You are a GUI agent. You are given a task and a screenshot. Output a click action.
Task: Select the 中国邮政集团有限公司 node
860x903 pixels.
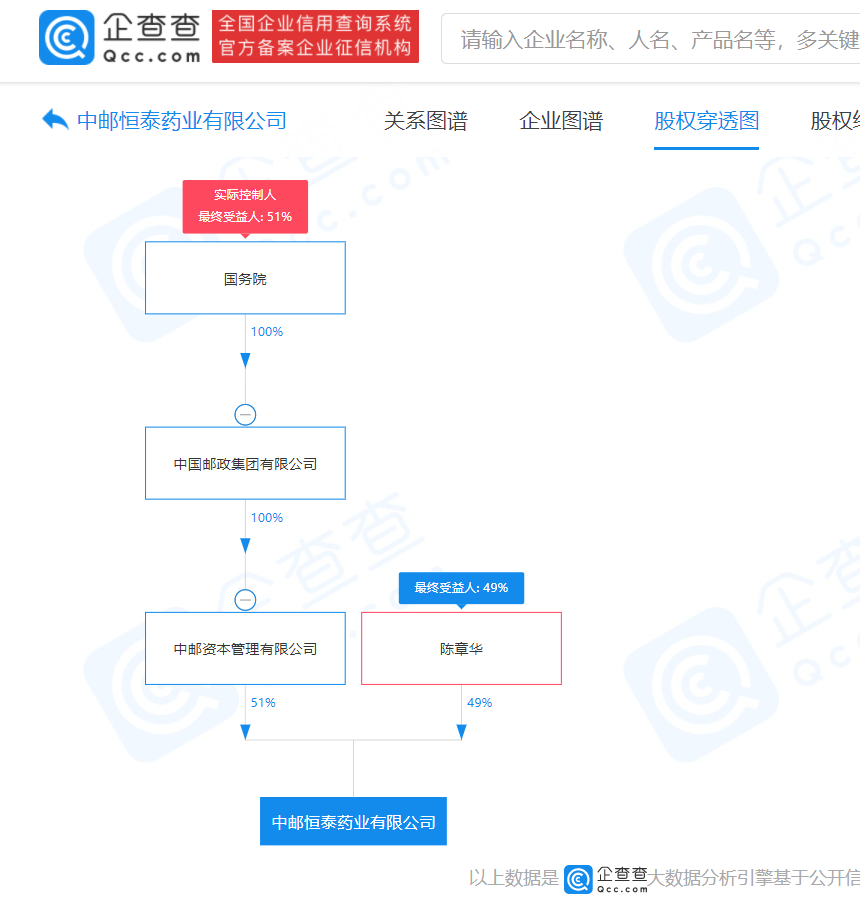[245, 464]
